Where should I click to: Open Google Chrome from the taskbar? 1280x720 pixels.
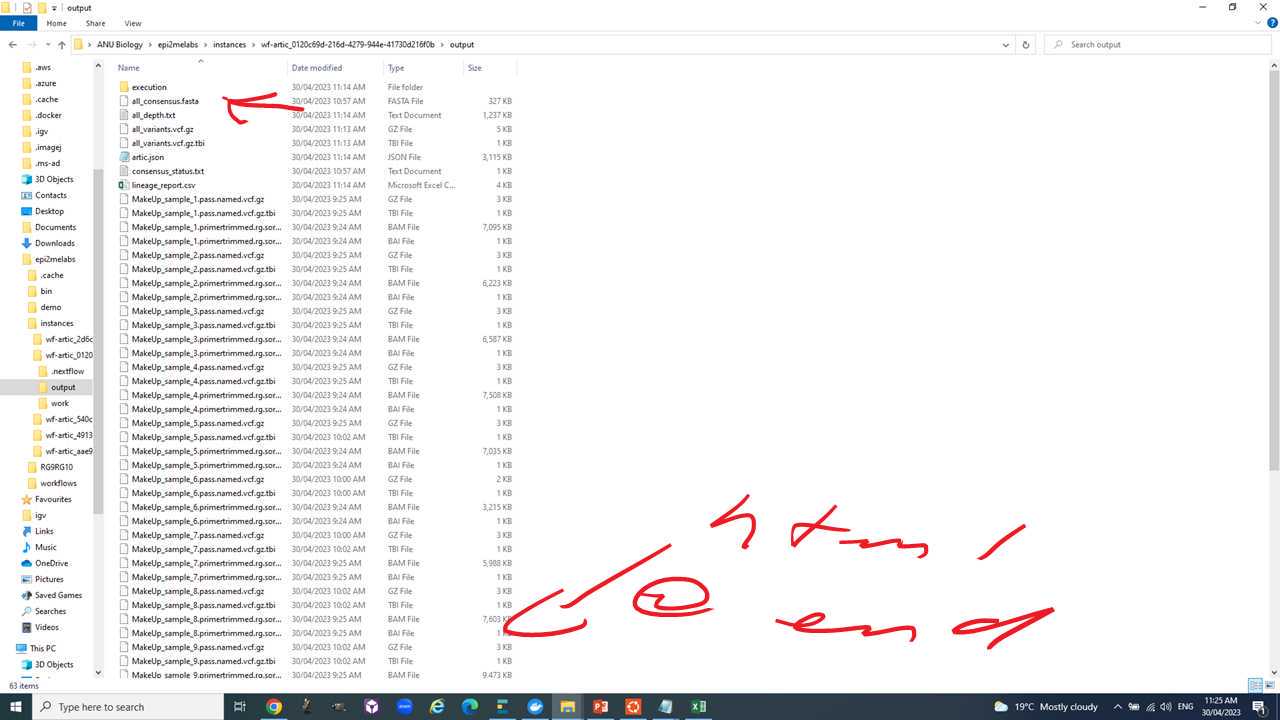[x=273, y=707]
